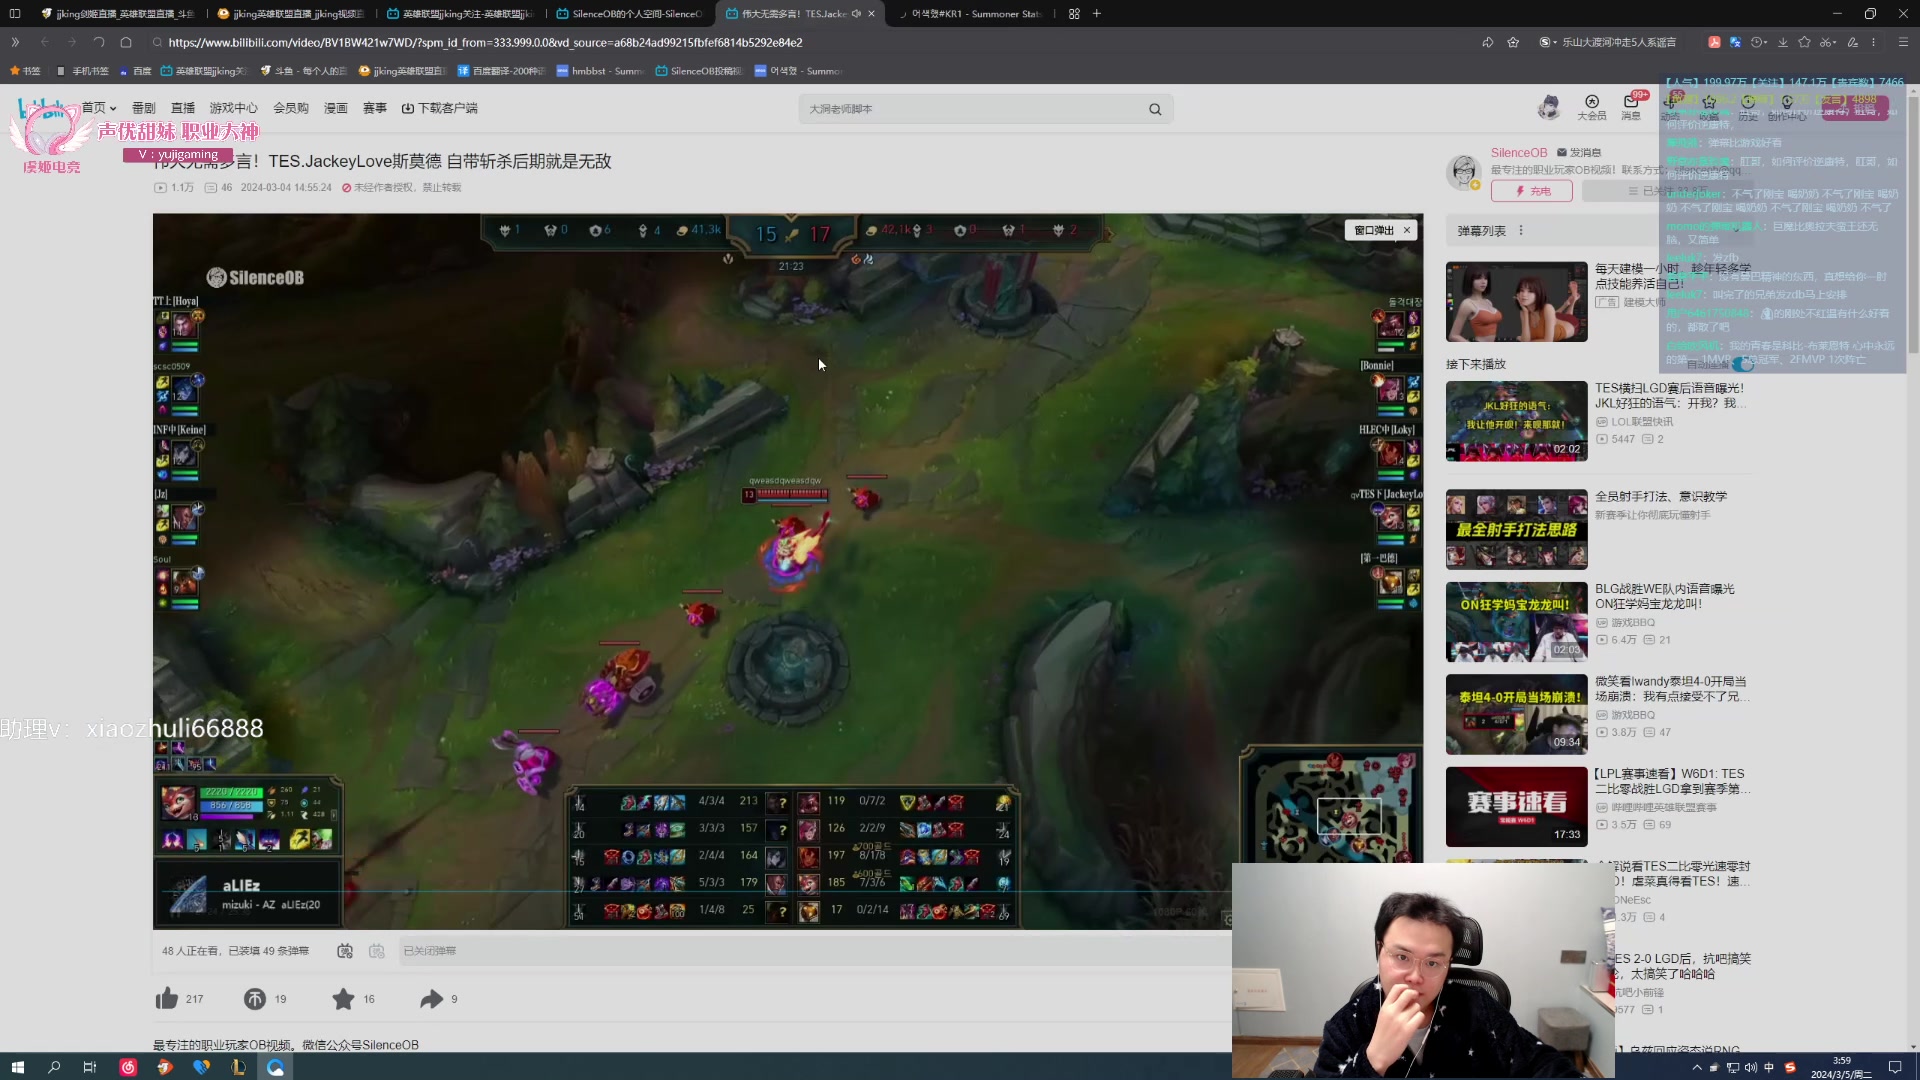The height and width of the screenshot is (1080, 1920).
Task: Open the 会员购 menu item
Action: tap(291, 108)
